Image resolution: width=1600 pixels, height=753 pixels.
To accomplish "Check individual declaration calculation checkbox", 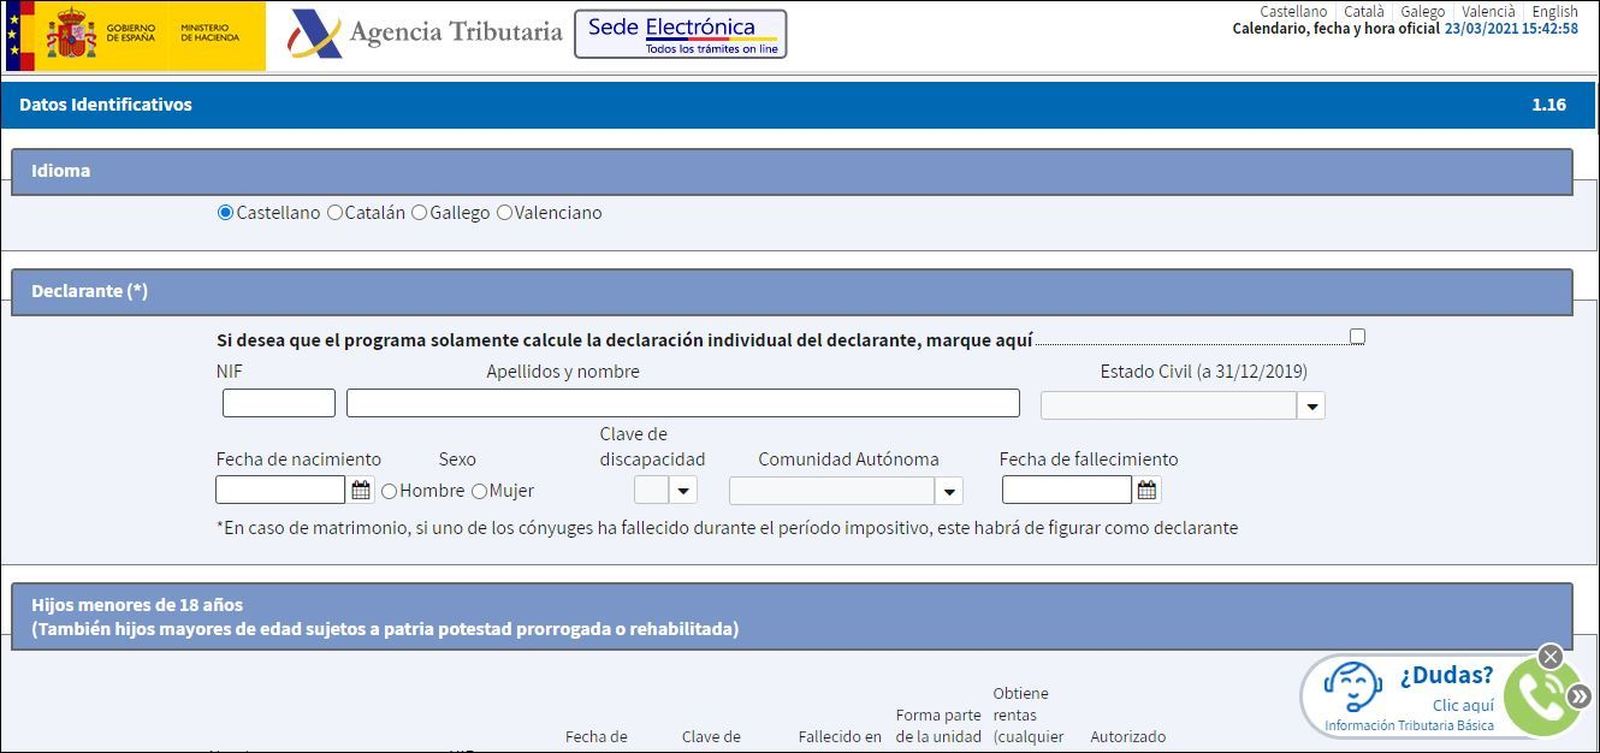I will [x=1357, y=336].
